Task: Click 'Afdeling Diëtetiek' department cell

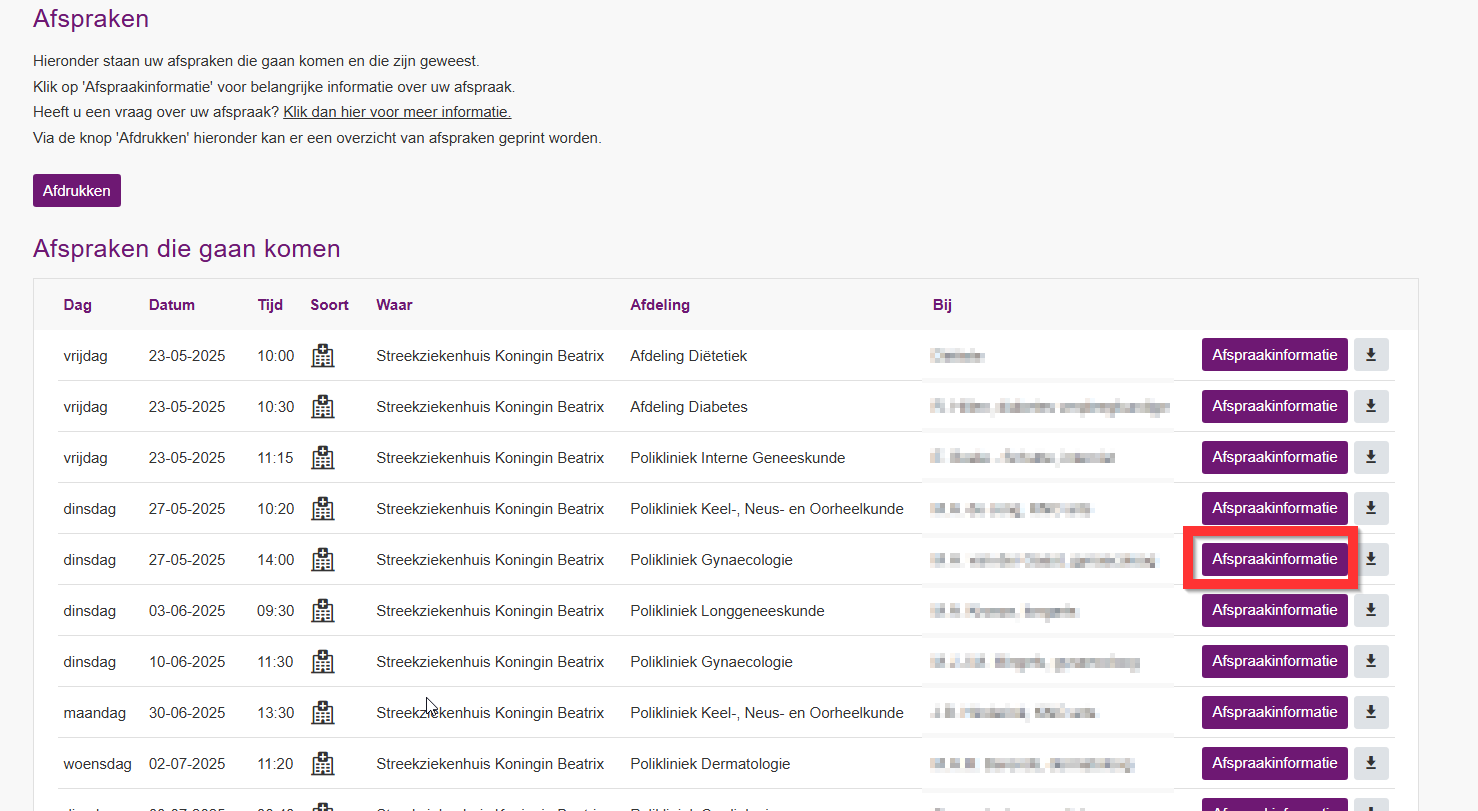Action: [689, 356]
